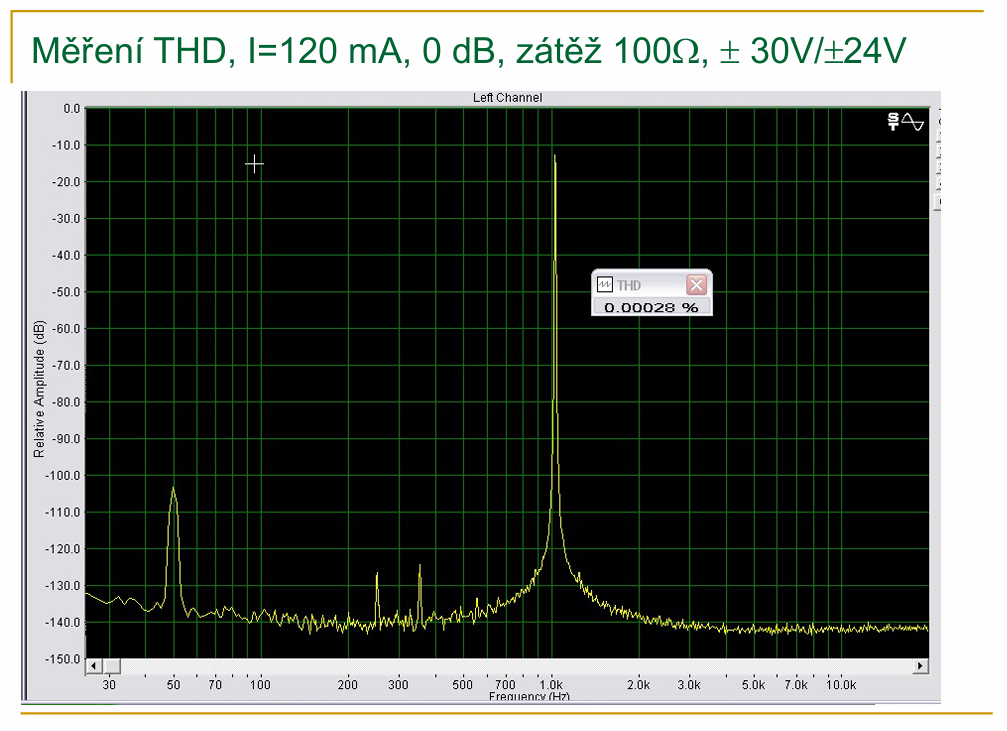Image resolution: width=1007 pixels, height=731 pixels.
Task: Click the S/T marker icon beside the sine wave
Action: [893, 121]
